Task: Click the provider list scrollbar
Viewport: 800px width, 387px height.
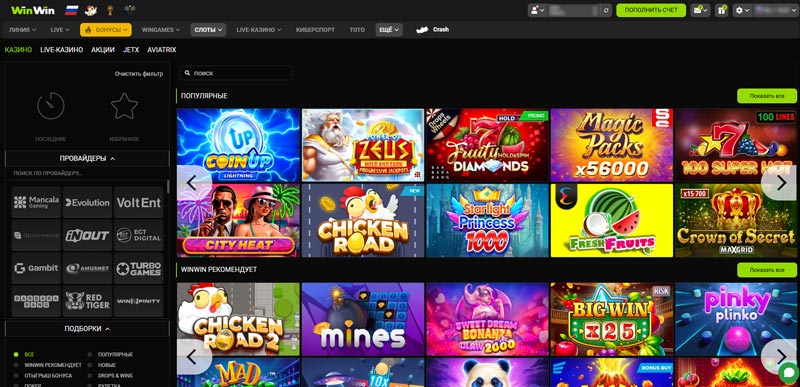Action: tap(168, 187)
